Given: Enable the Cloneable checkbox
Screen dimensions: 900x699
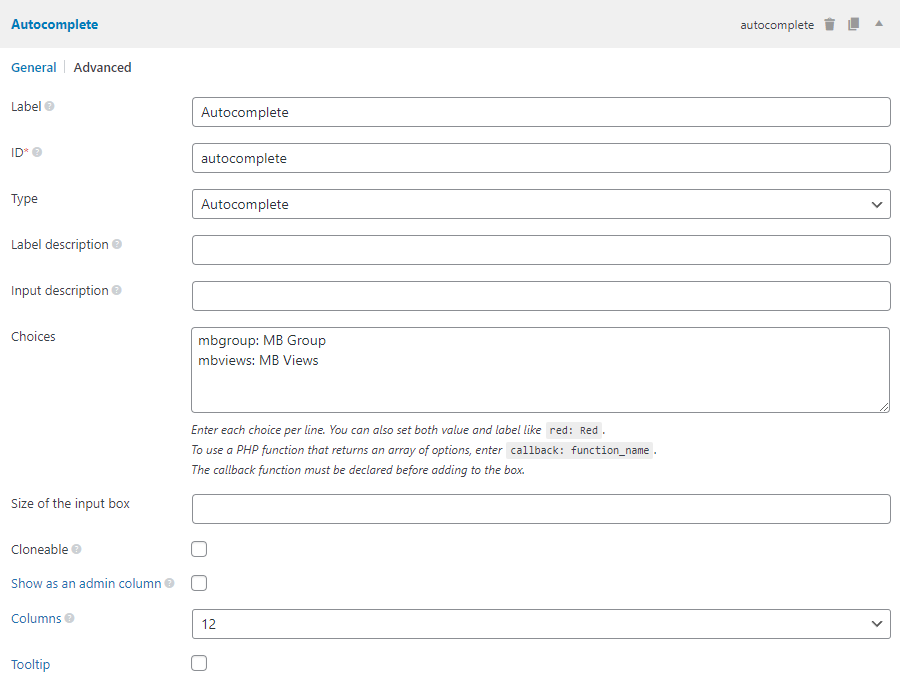Looking at the screenshot, I should tap(199, 549).
